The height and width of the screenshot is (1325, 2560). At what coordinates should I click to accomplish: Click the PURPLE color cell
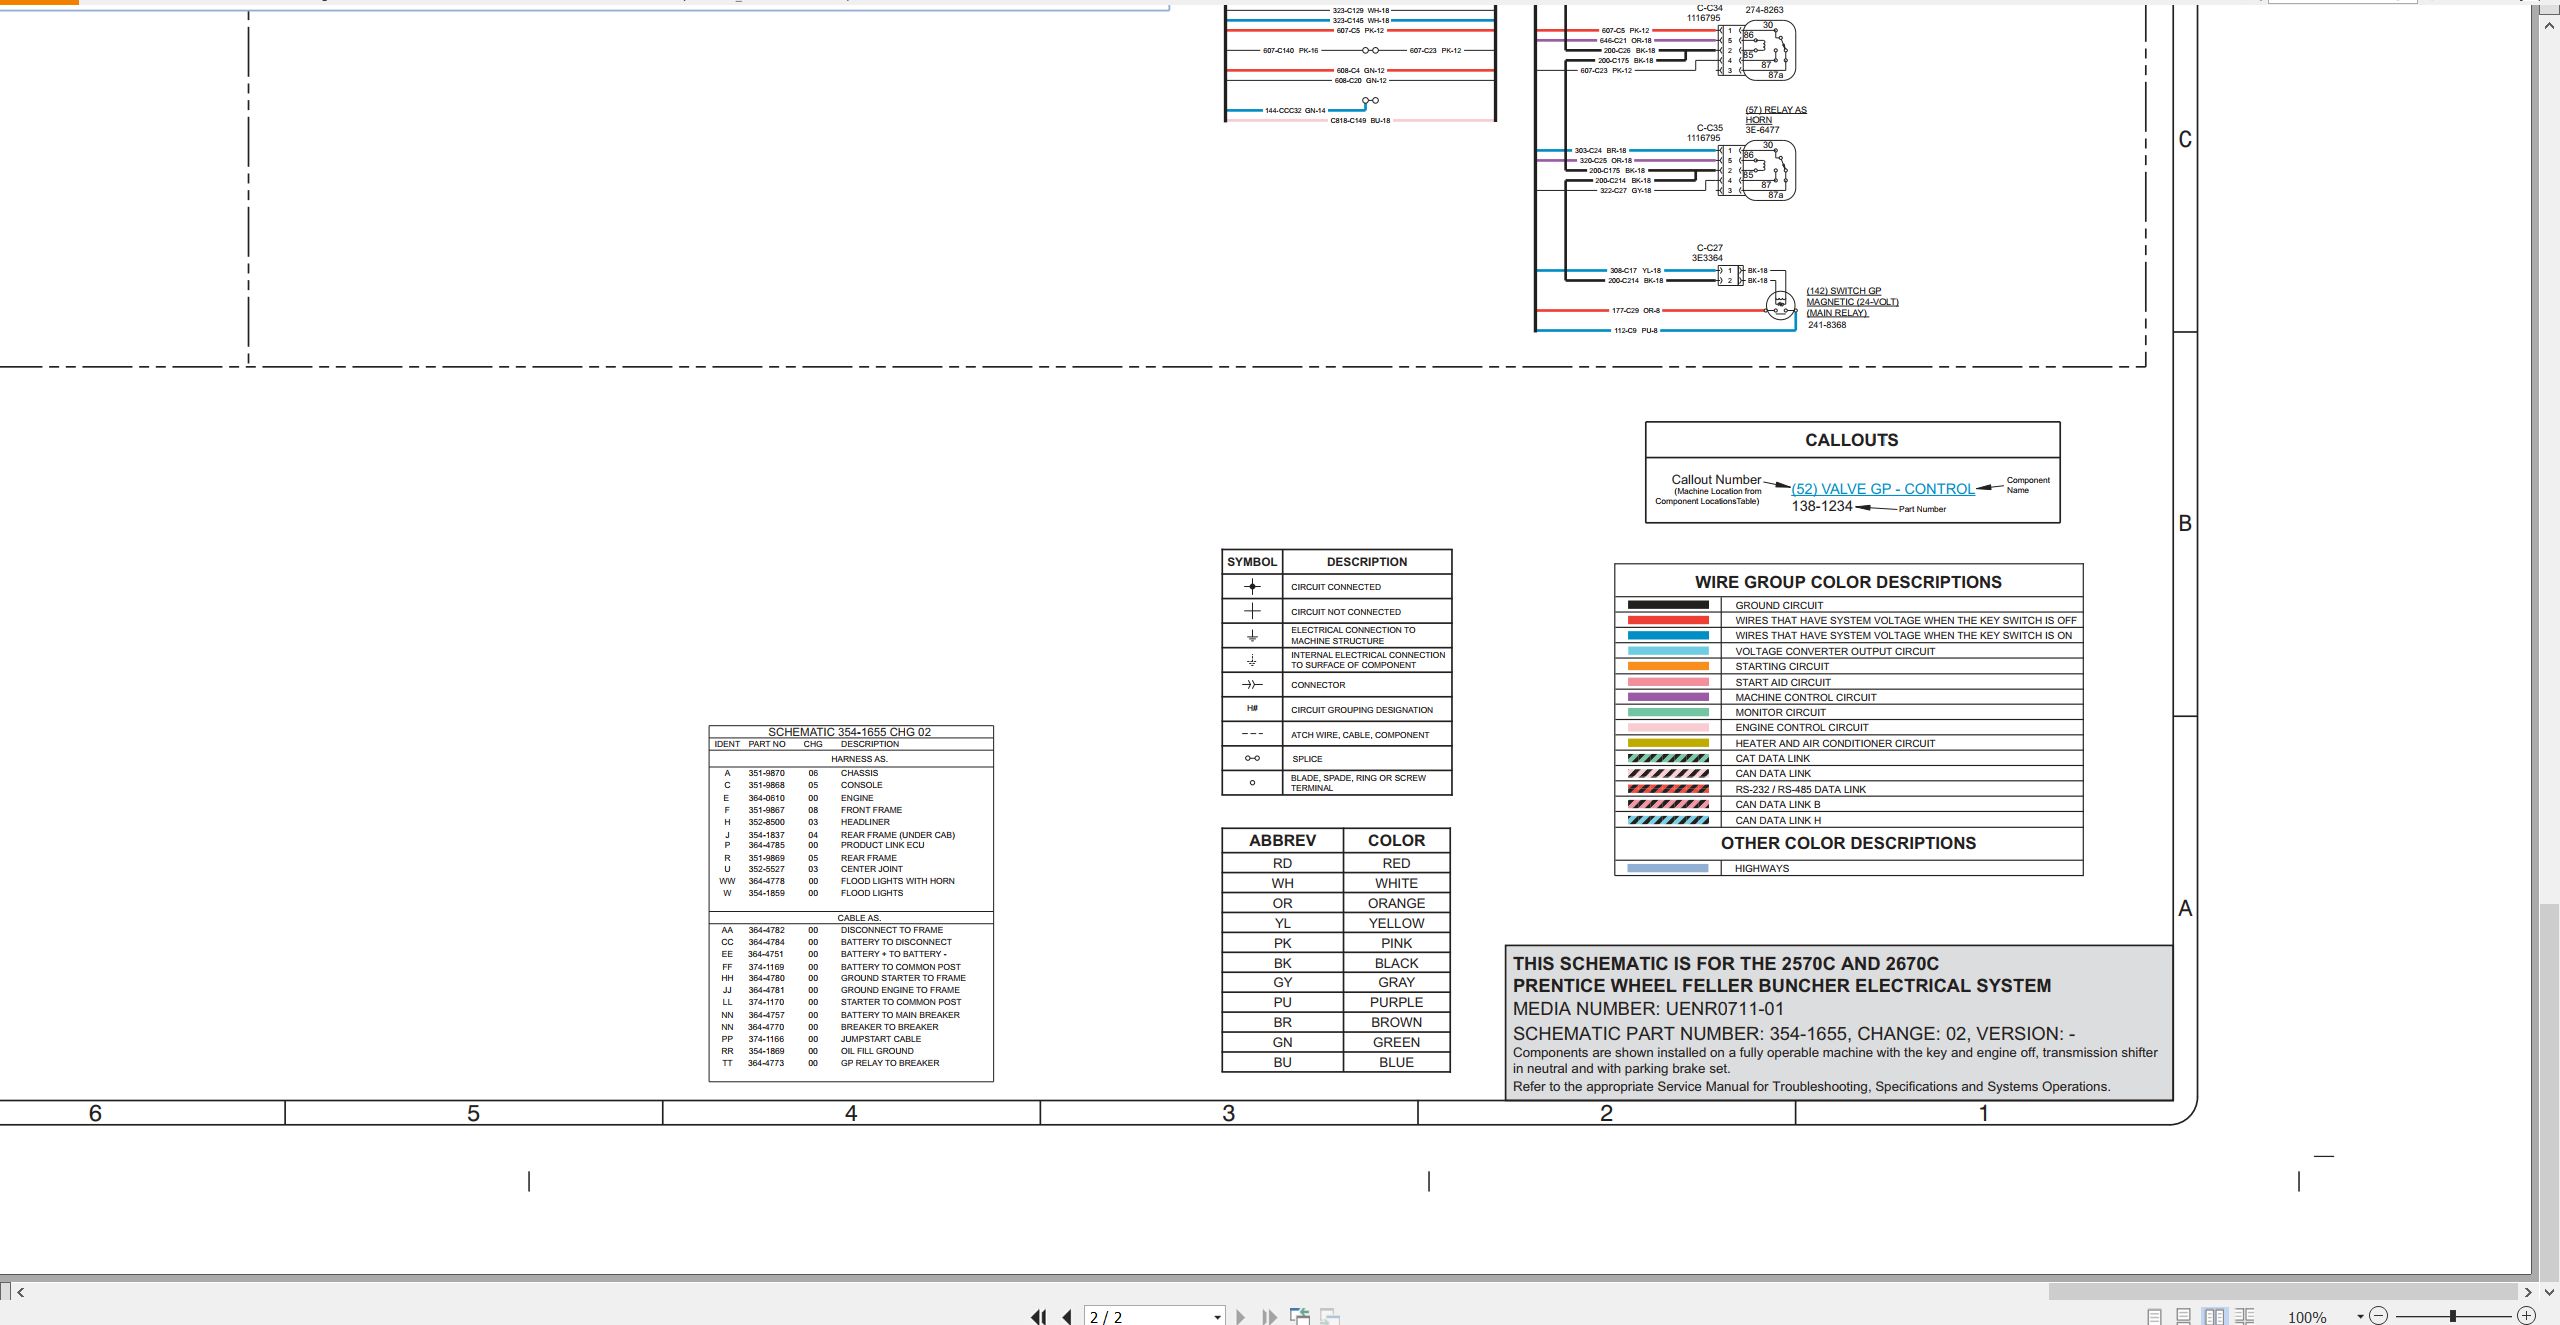1396,1002
